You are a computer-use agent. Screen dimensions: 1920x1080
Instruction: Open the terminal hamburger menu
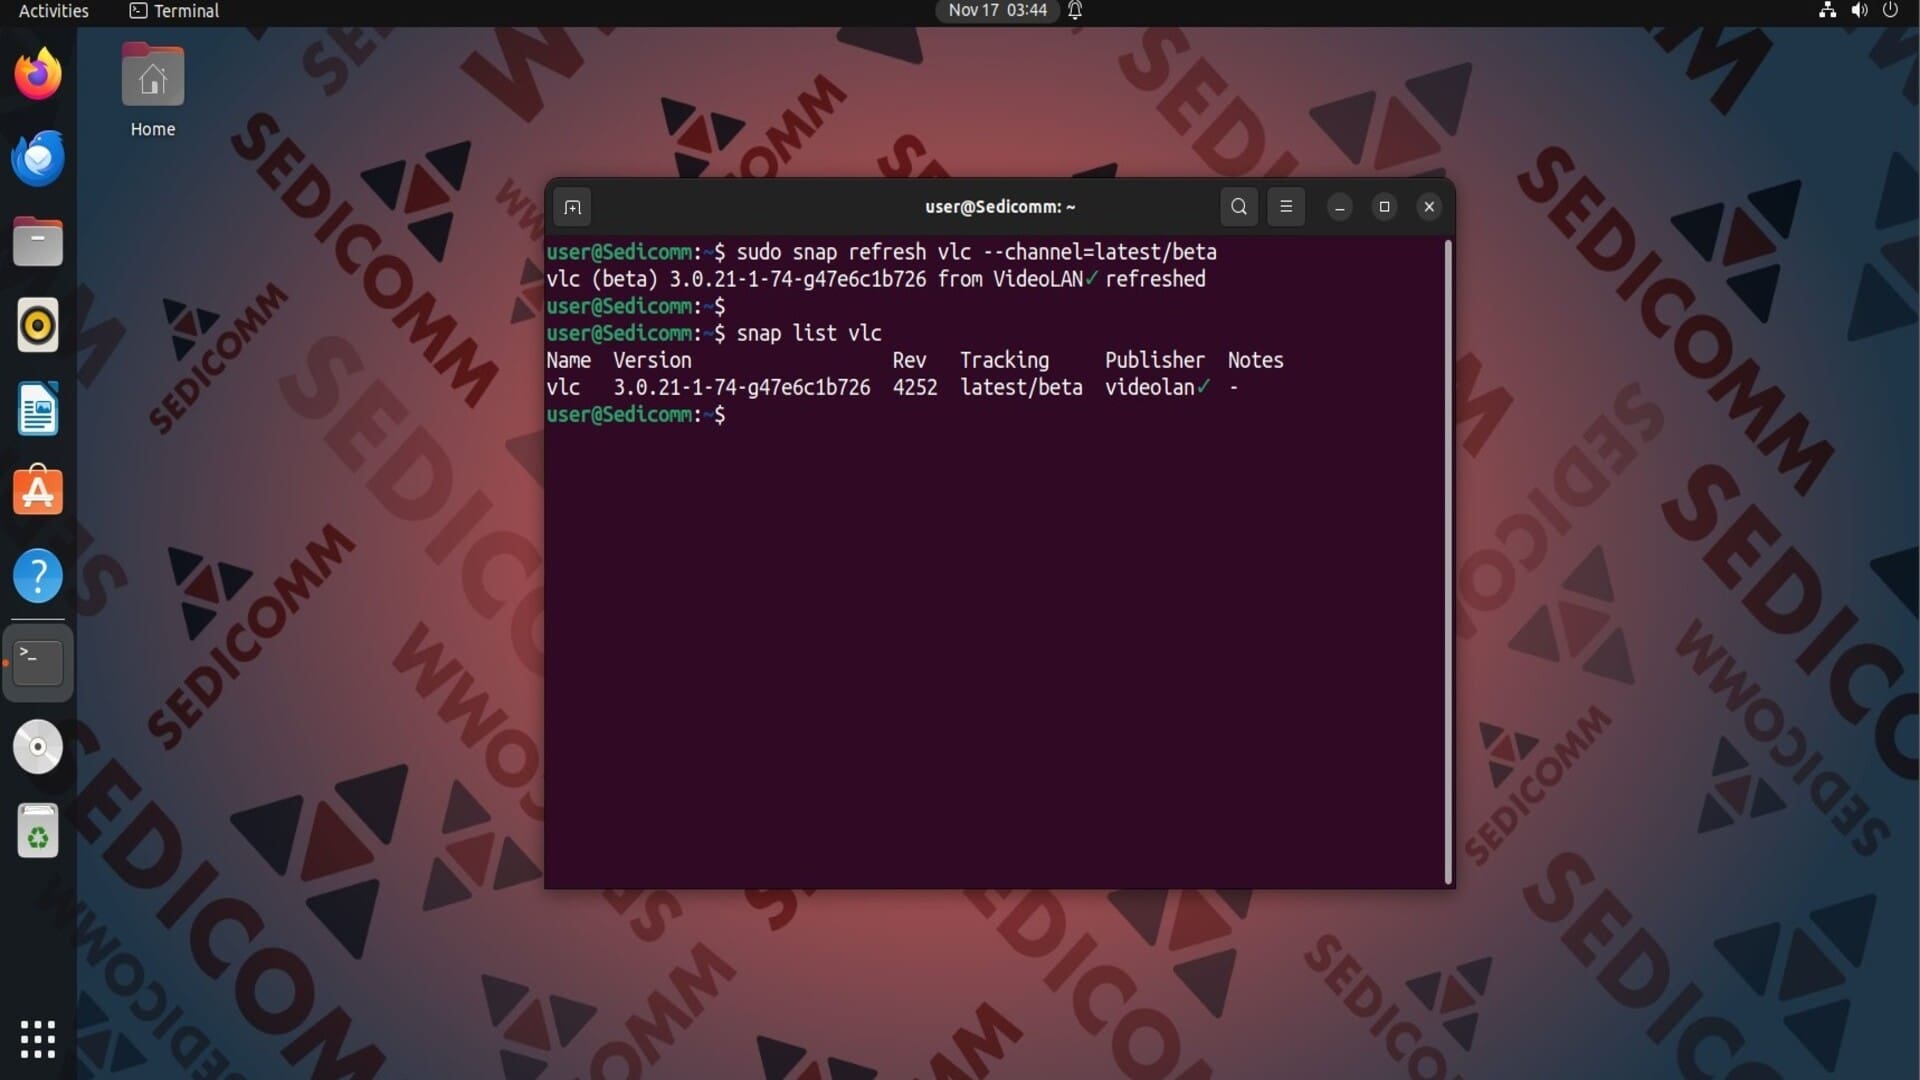tap(1286, 207)
